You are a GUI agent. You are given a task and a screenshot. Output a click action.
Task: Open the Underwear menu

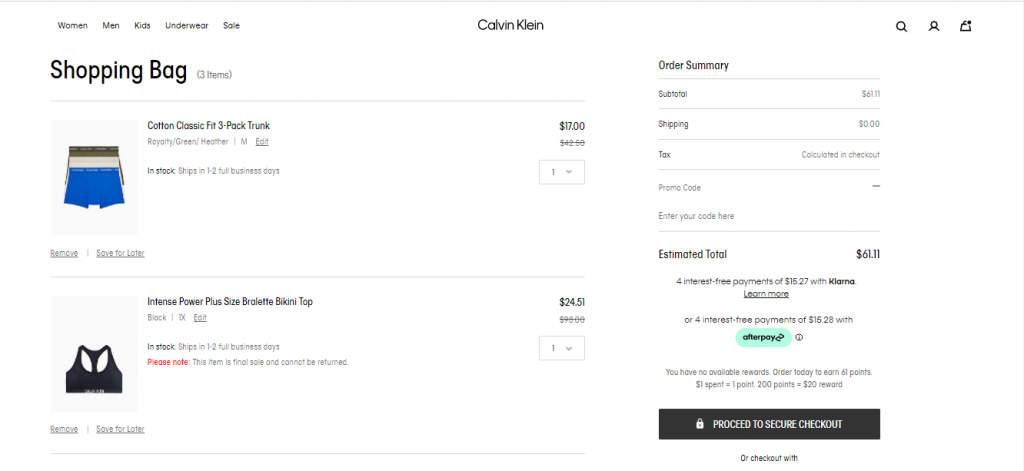pyautogui.click(x=187, y=26)
